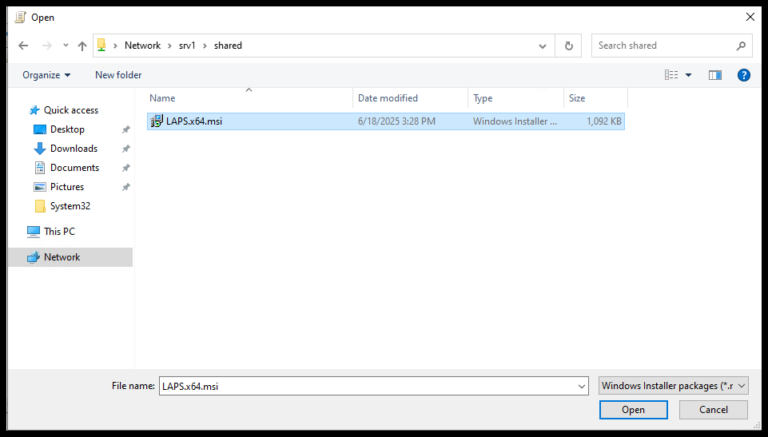Select the srv1 breadcrumb segment

[187, 46]
